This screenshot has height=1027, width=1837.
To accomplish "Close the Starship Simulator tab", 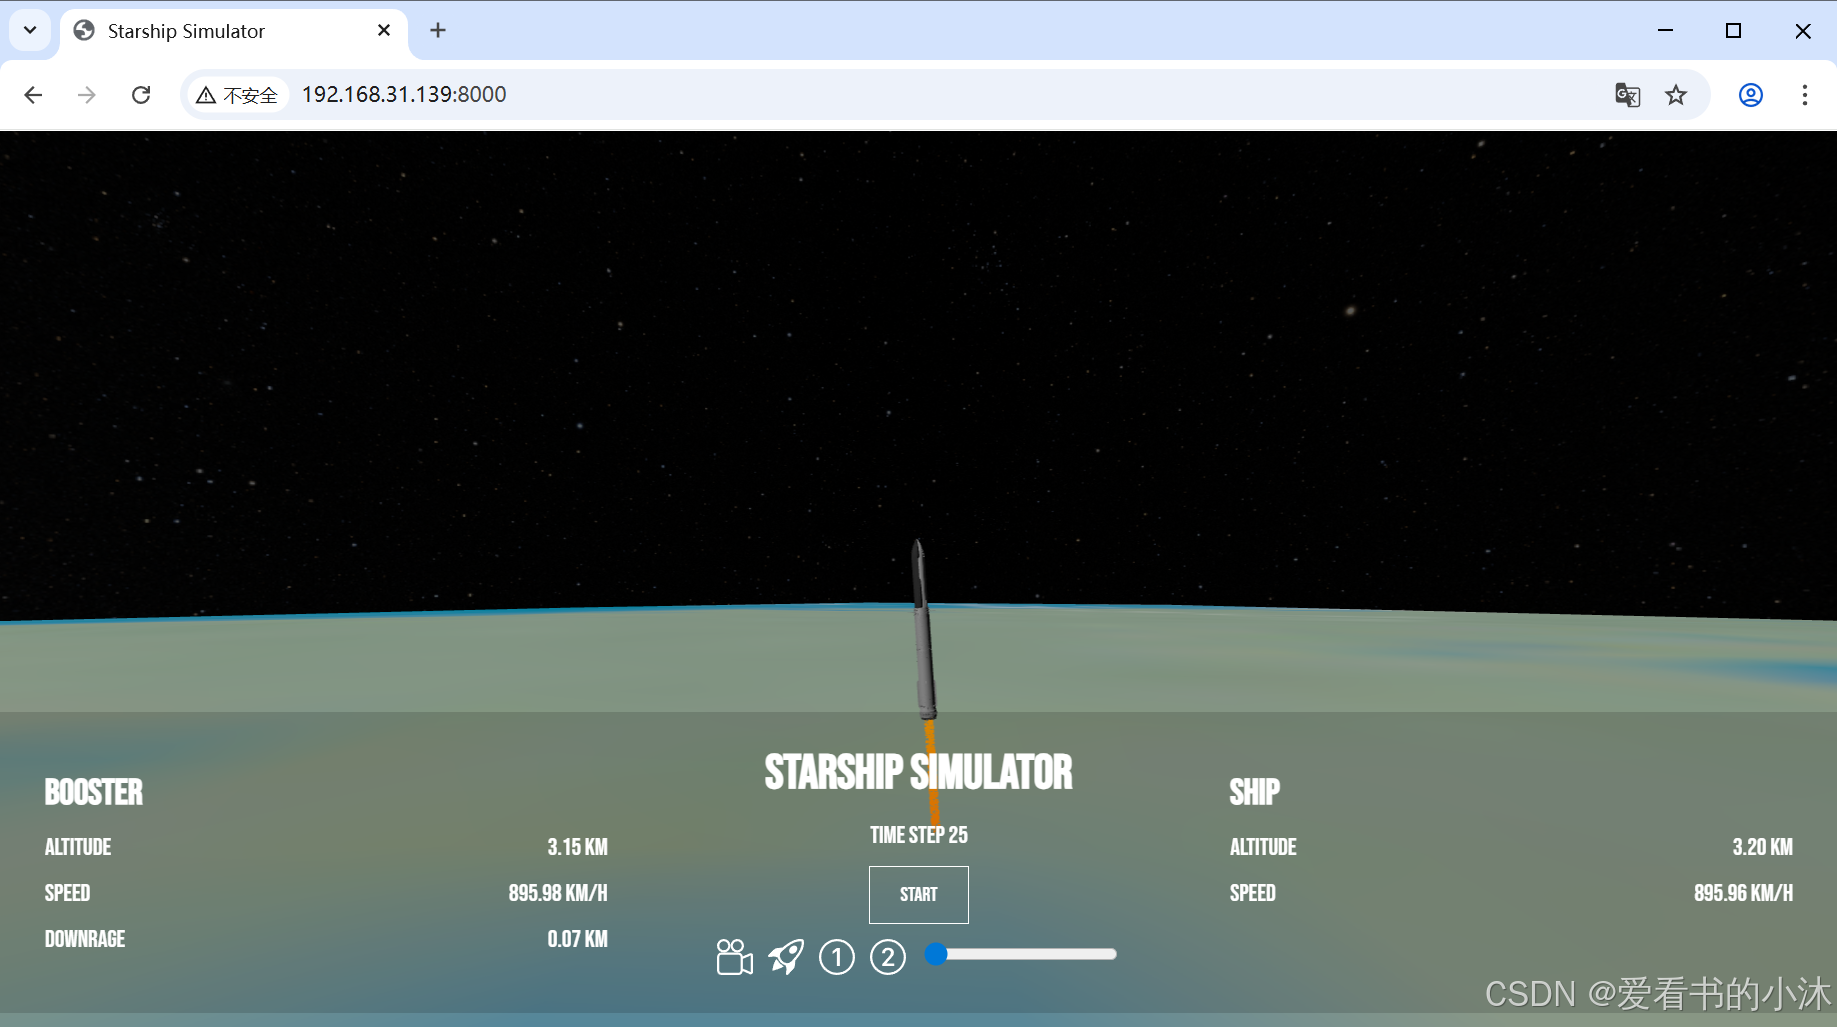I will tap(384, 31).
